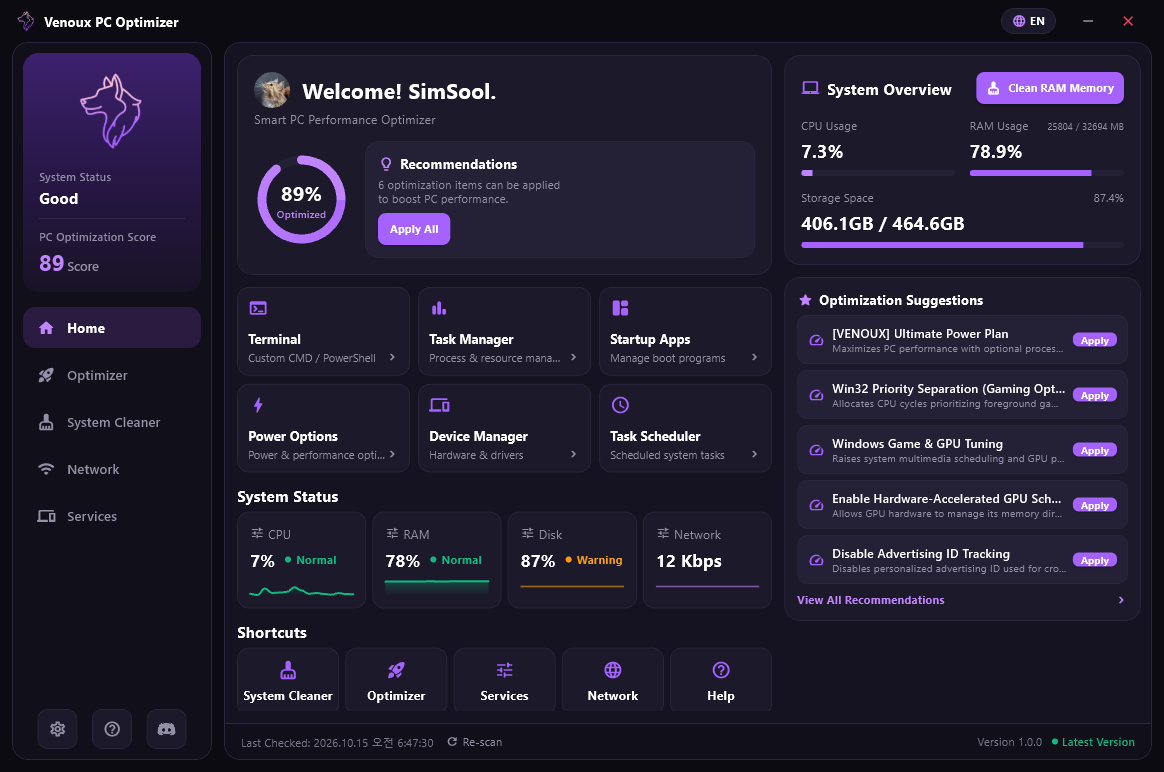The image size is (1164, 772).
Task: Click Re-scan in the status bar
Action: 475,742
